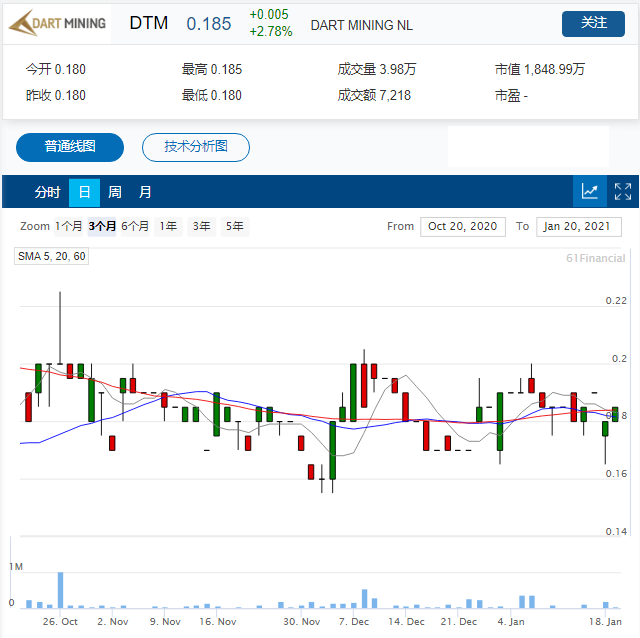
Task: Select the 分时 intraday tab
Action: (47, 192)
